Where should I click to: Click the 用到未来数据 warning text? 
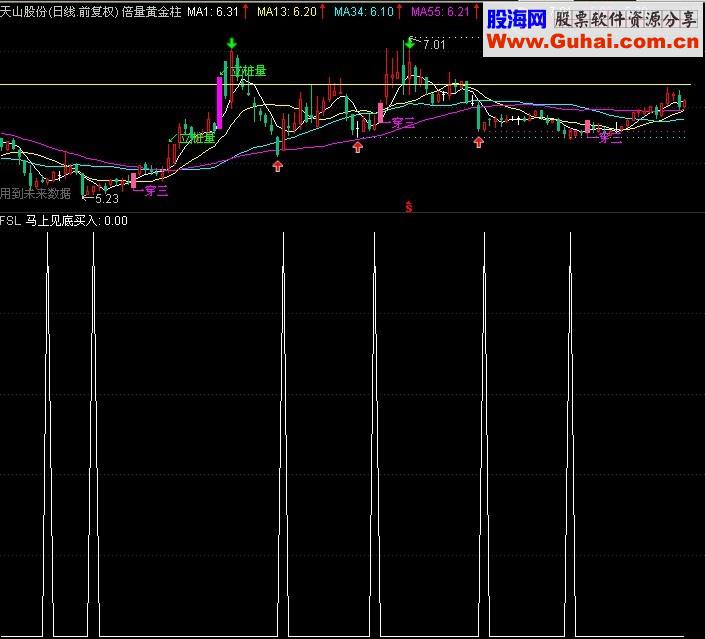35,193
